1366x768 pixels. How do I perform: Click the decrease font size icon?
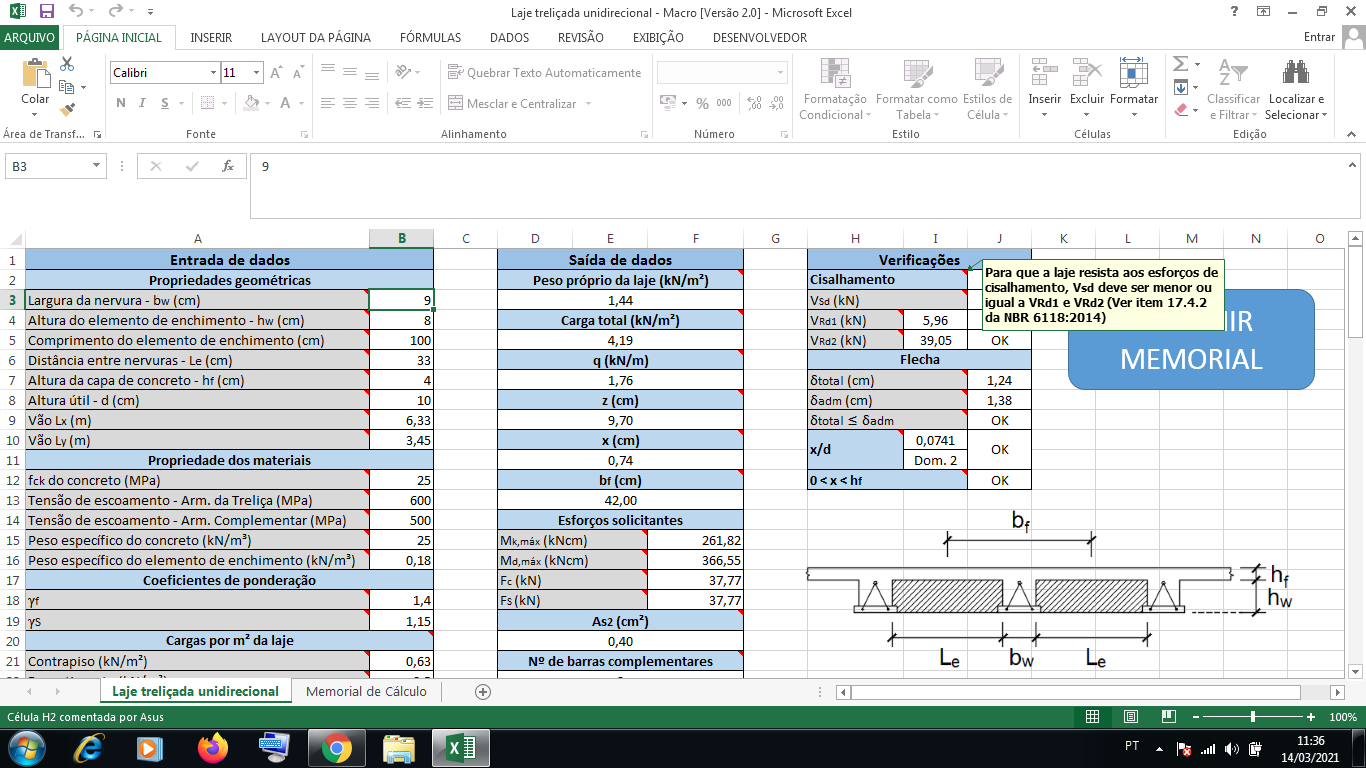(x=299, y=73)
